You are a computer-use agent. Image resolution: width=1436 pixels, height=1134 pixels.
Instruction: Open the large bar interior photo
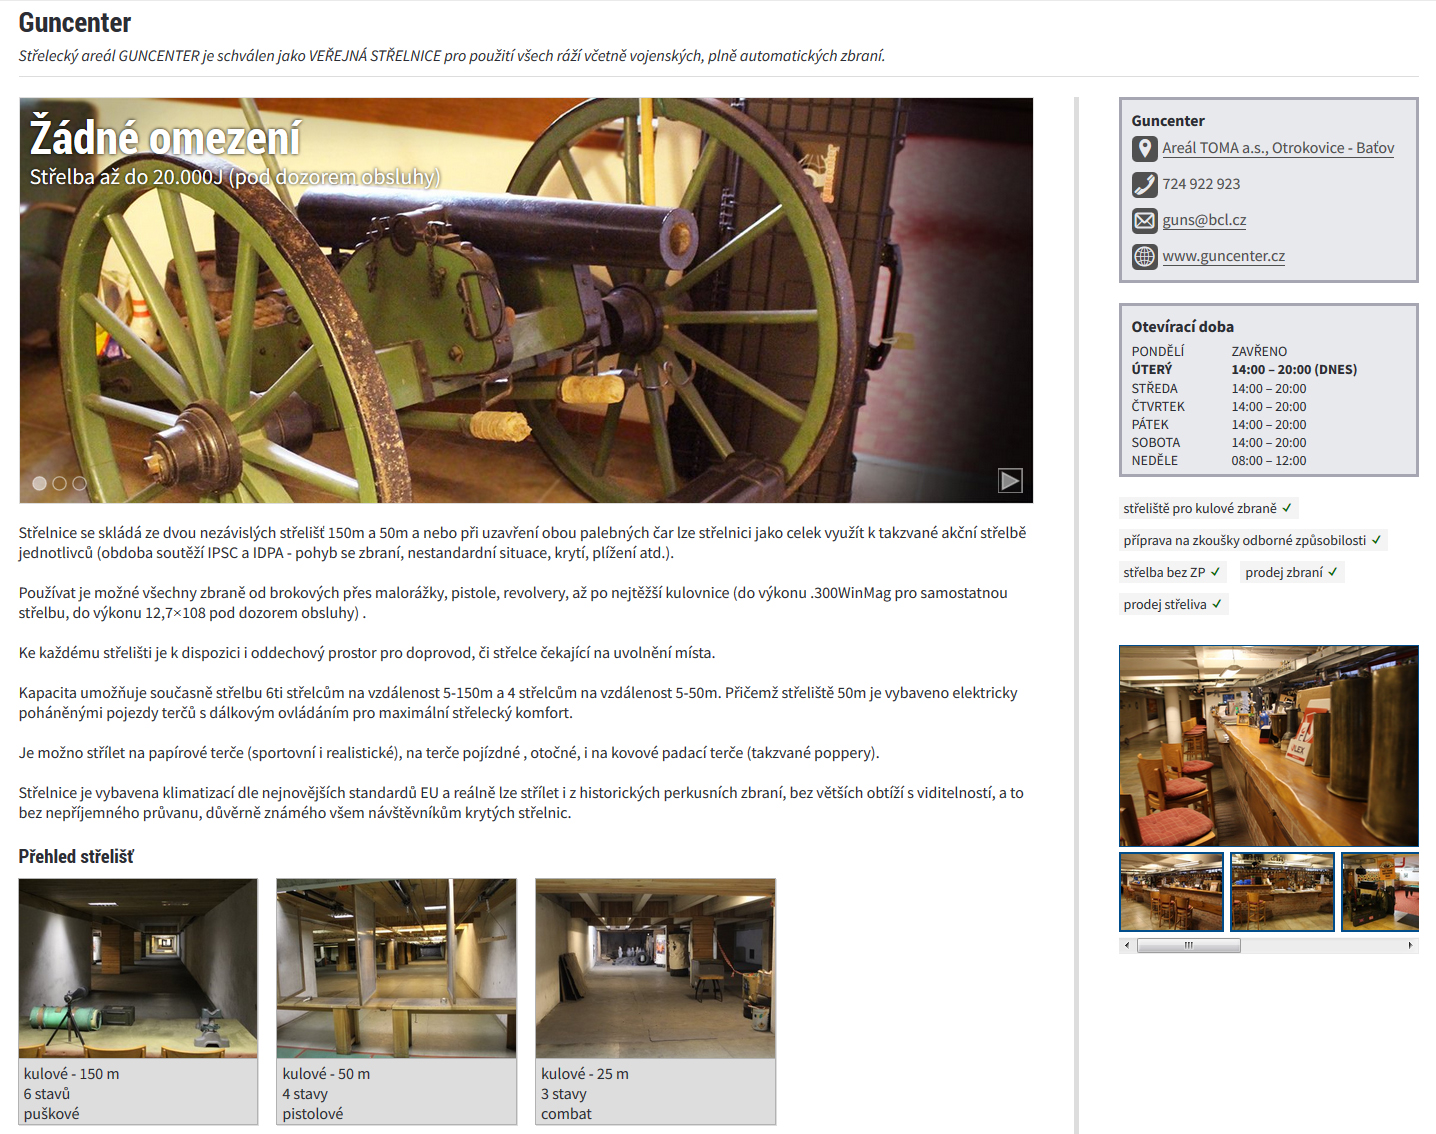[x=1268, y=746]
